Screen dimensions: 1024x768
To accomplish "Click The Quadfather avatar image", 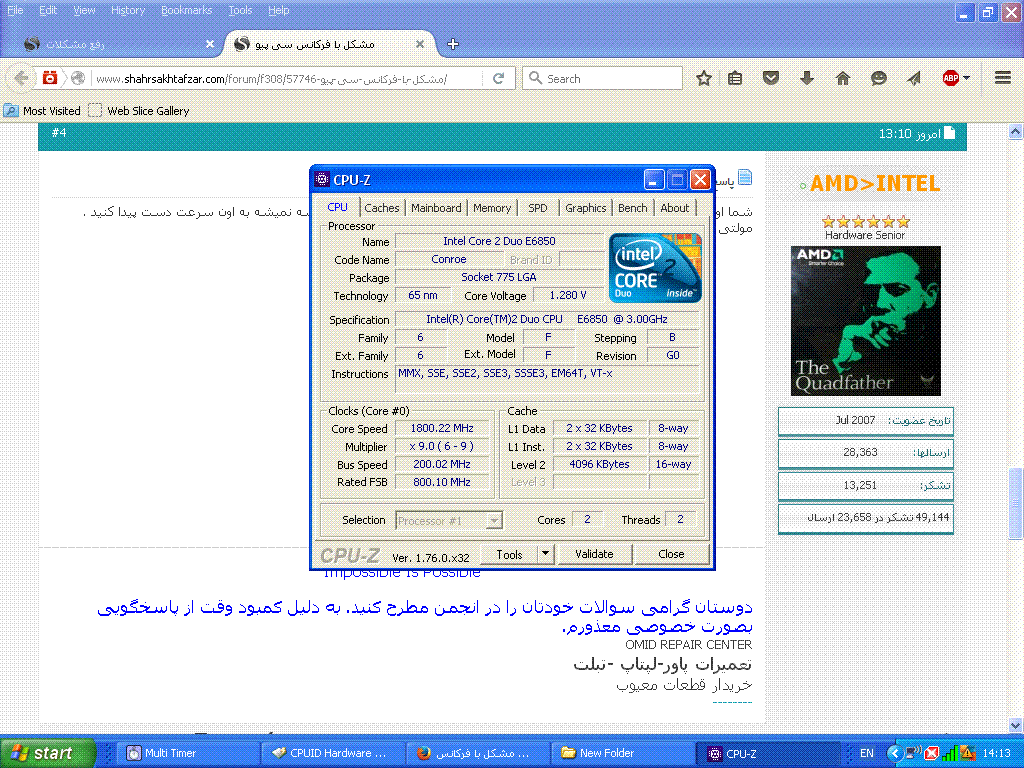I will click(866, 320).
